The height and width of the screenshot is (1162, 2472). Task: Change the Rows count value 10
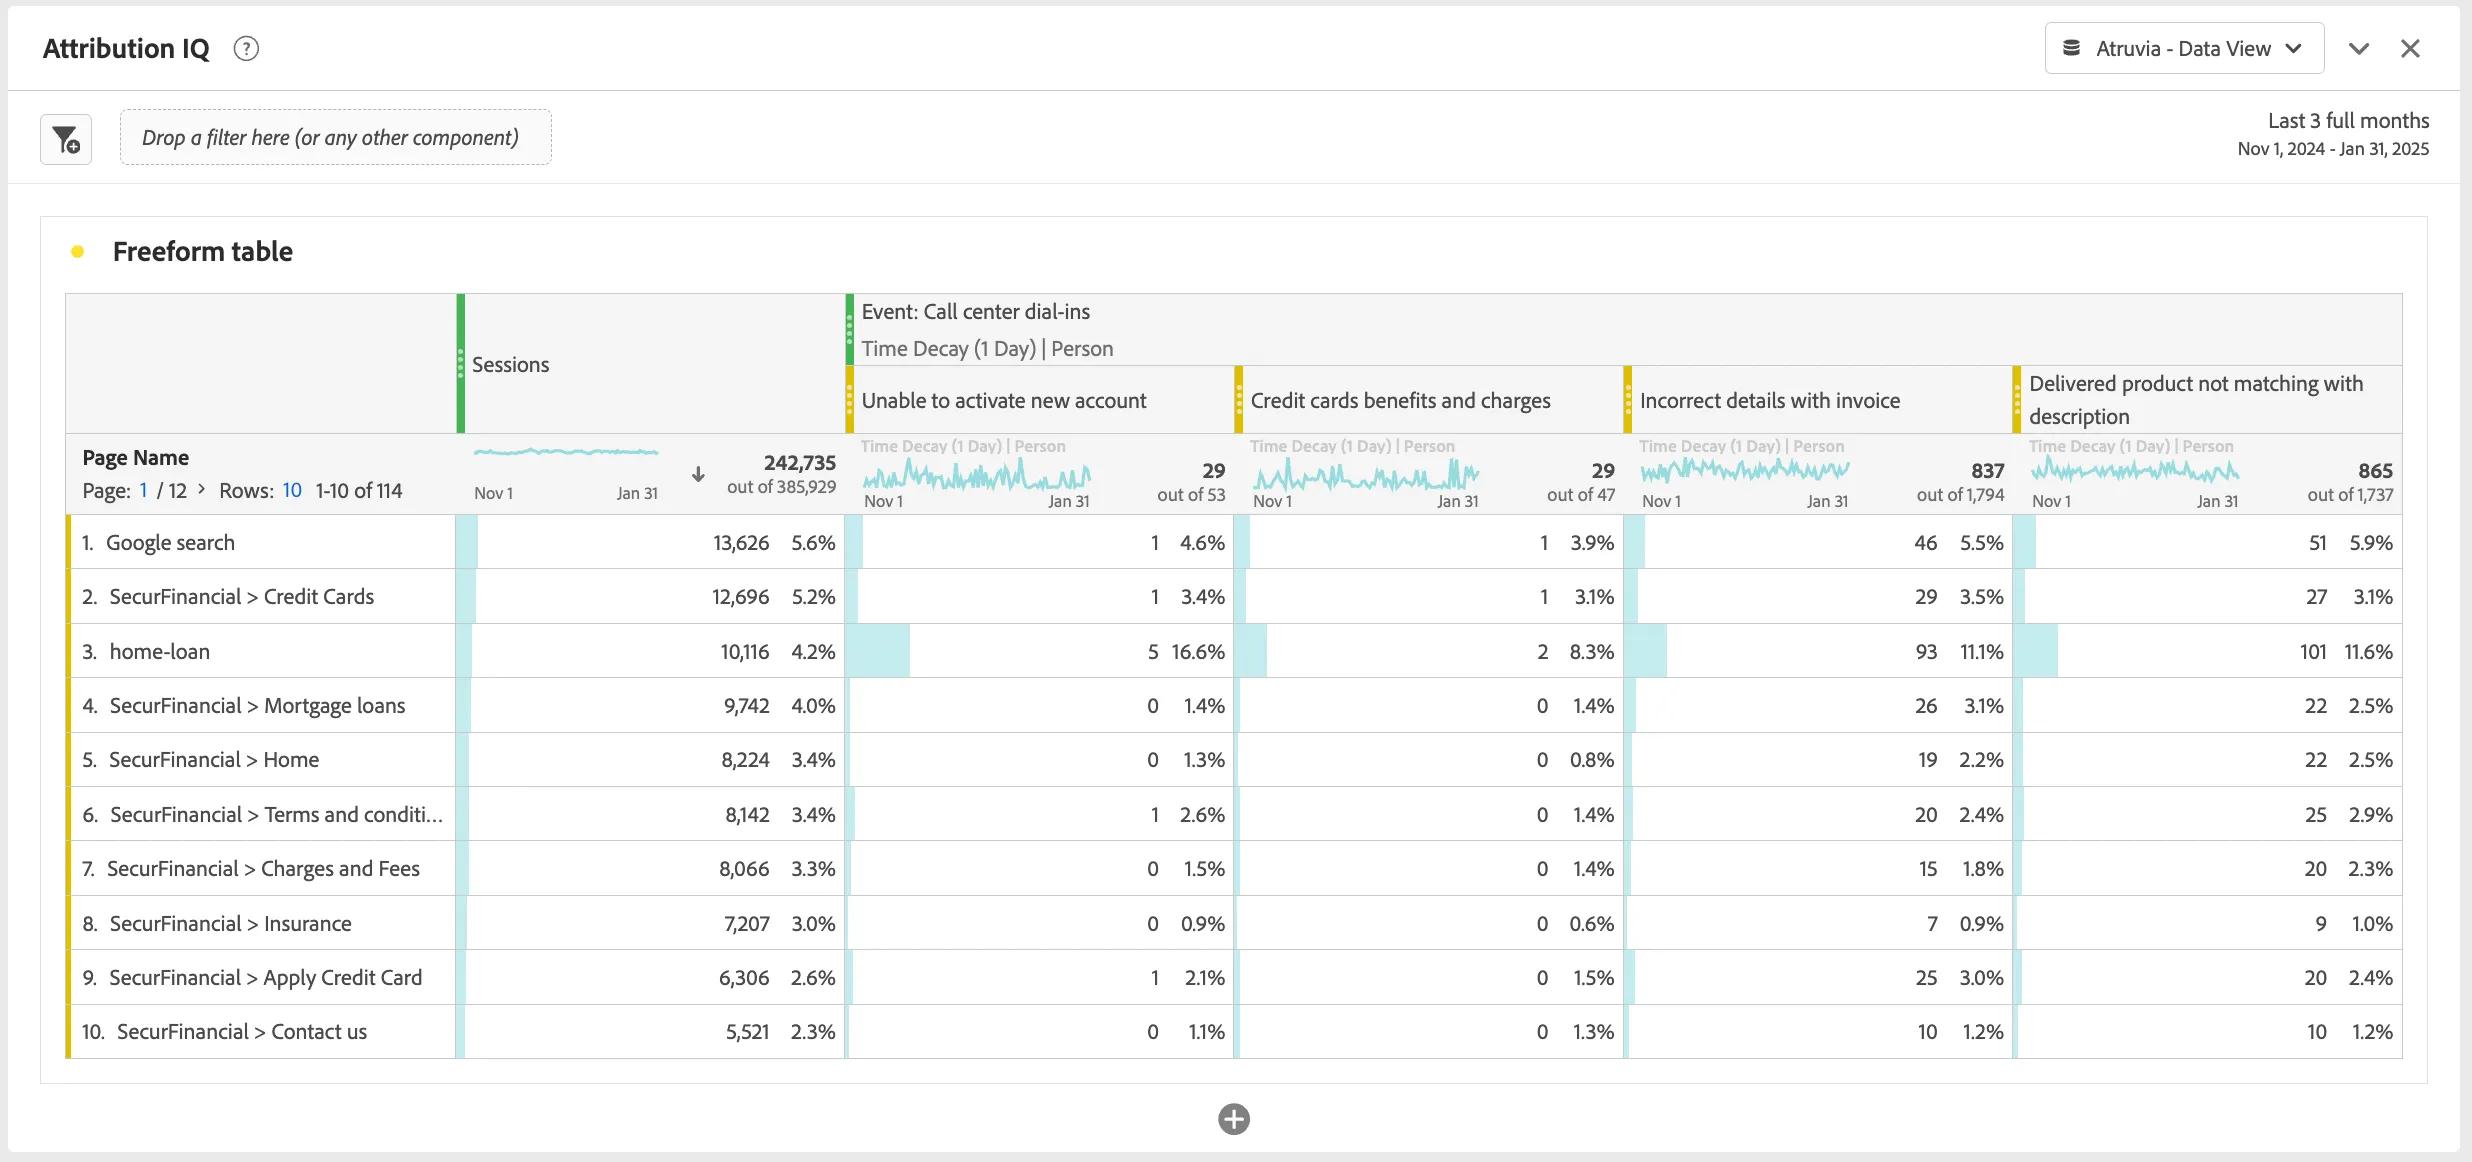click(292, 491)
